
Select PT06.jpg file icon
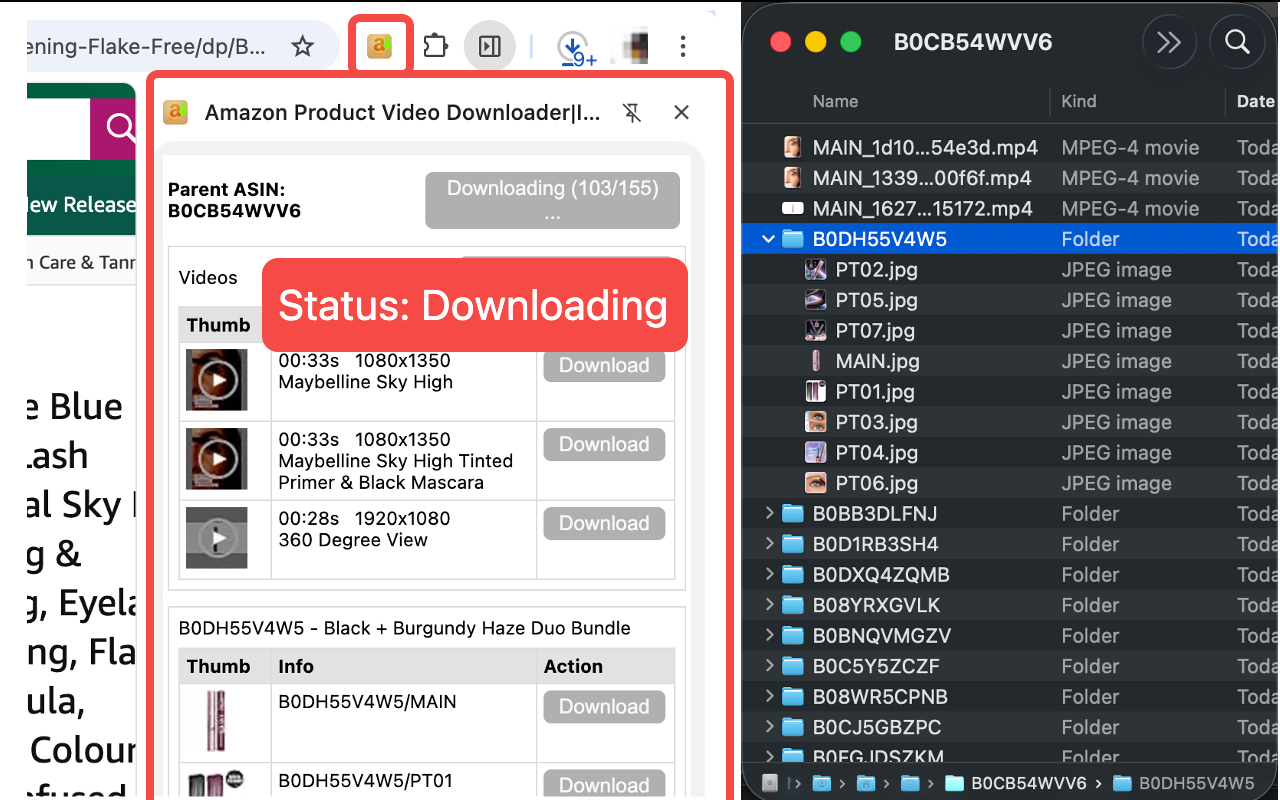point(816,483)
